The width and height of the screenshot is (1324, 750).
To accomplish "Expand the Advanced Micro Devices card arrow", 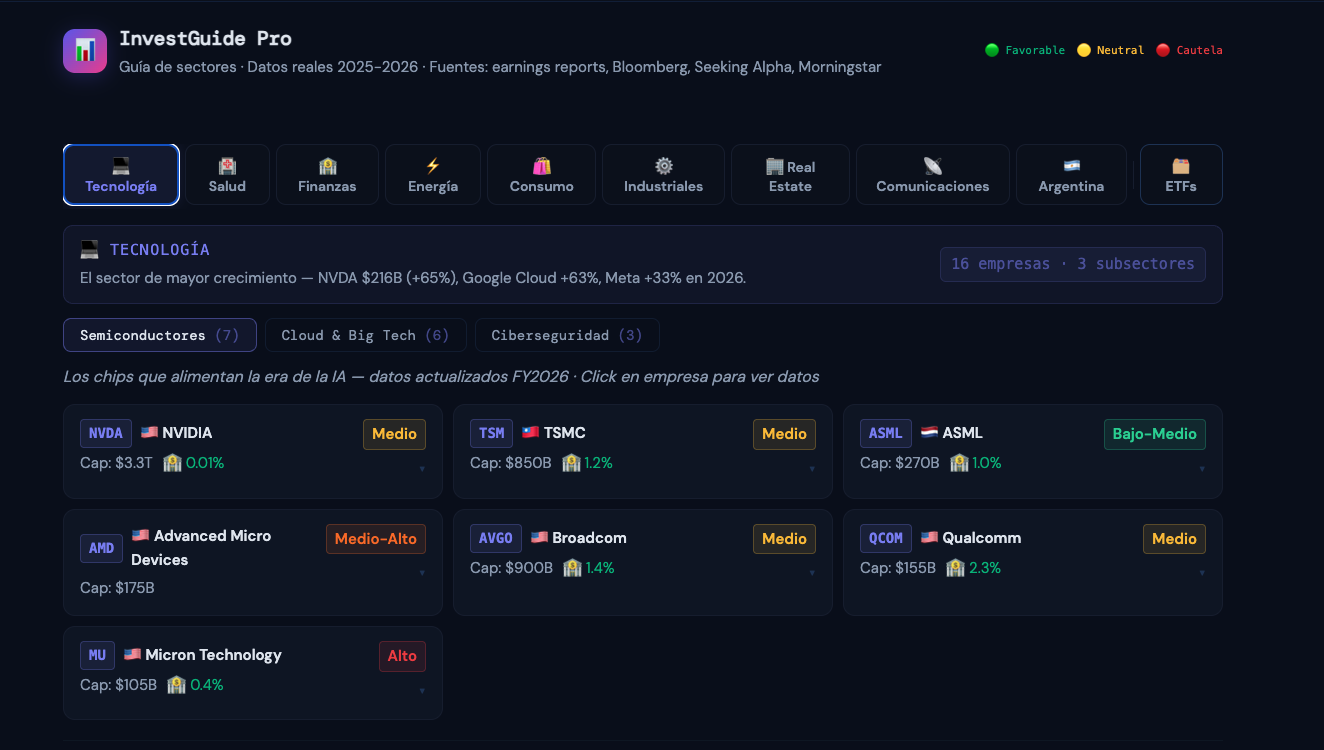I will [422, 573].
